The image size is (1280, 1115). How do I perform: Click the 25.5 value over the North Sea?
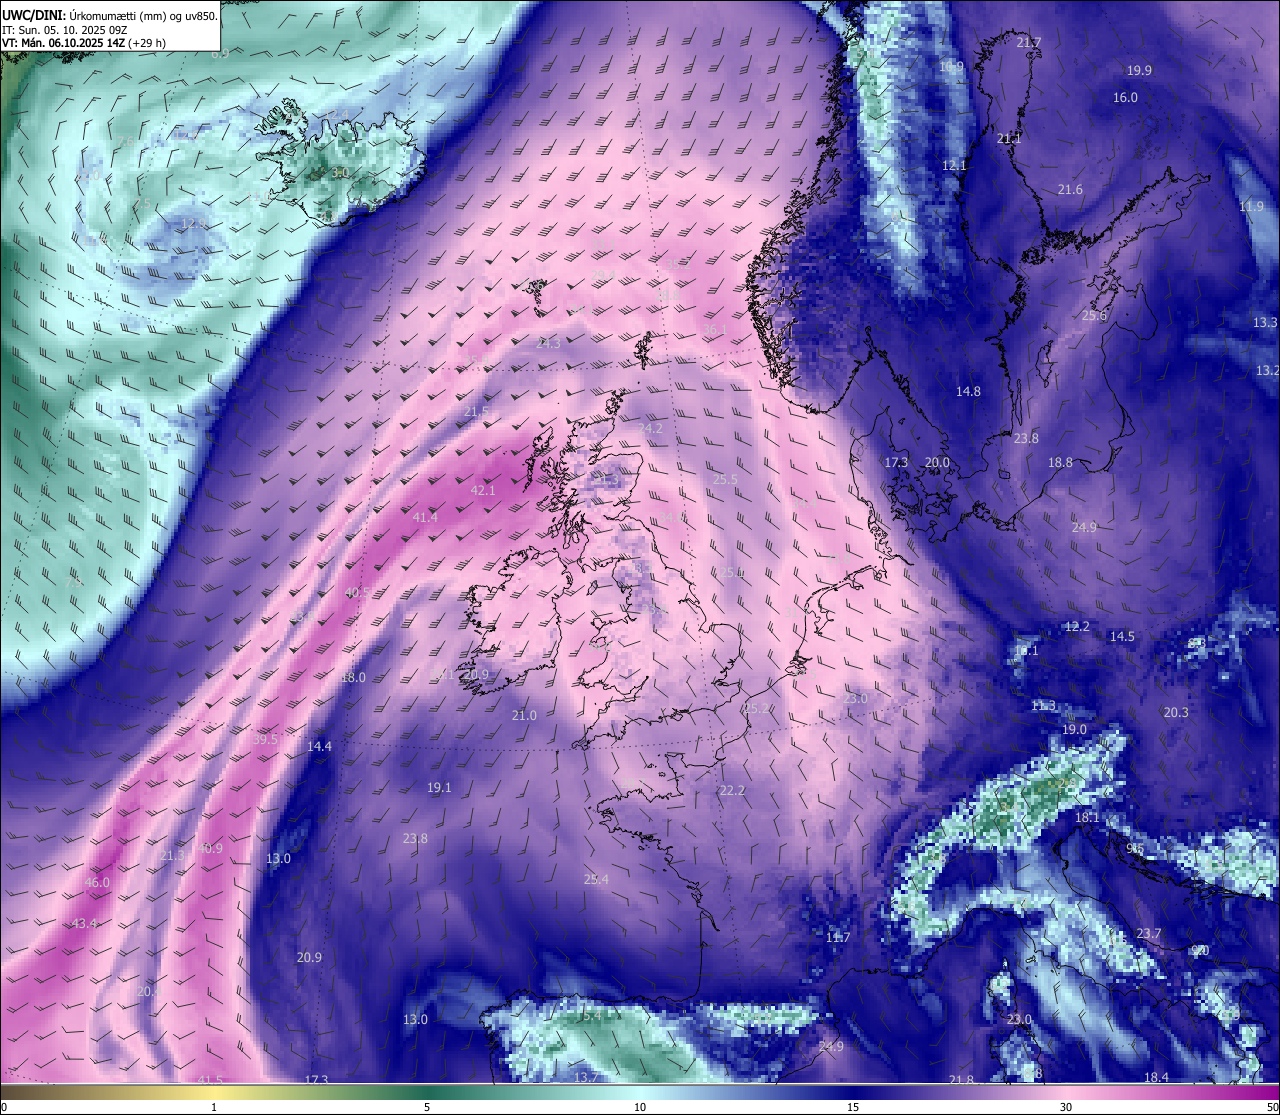click(725, 479)
